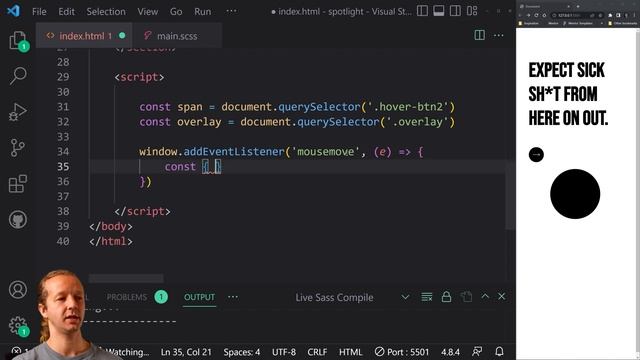Open the Edit menu
The height and width of the screenshot is (360, 640).
66,11
